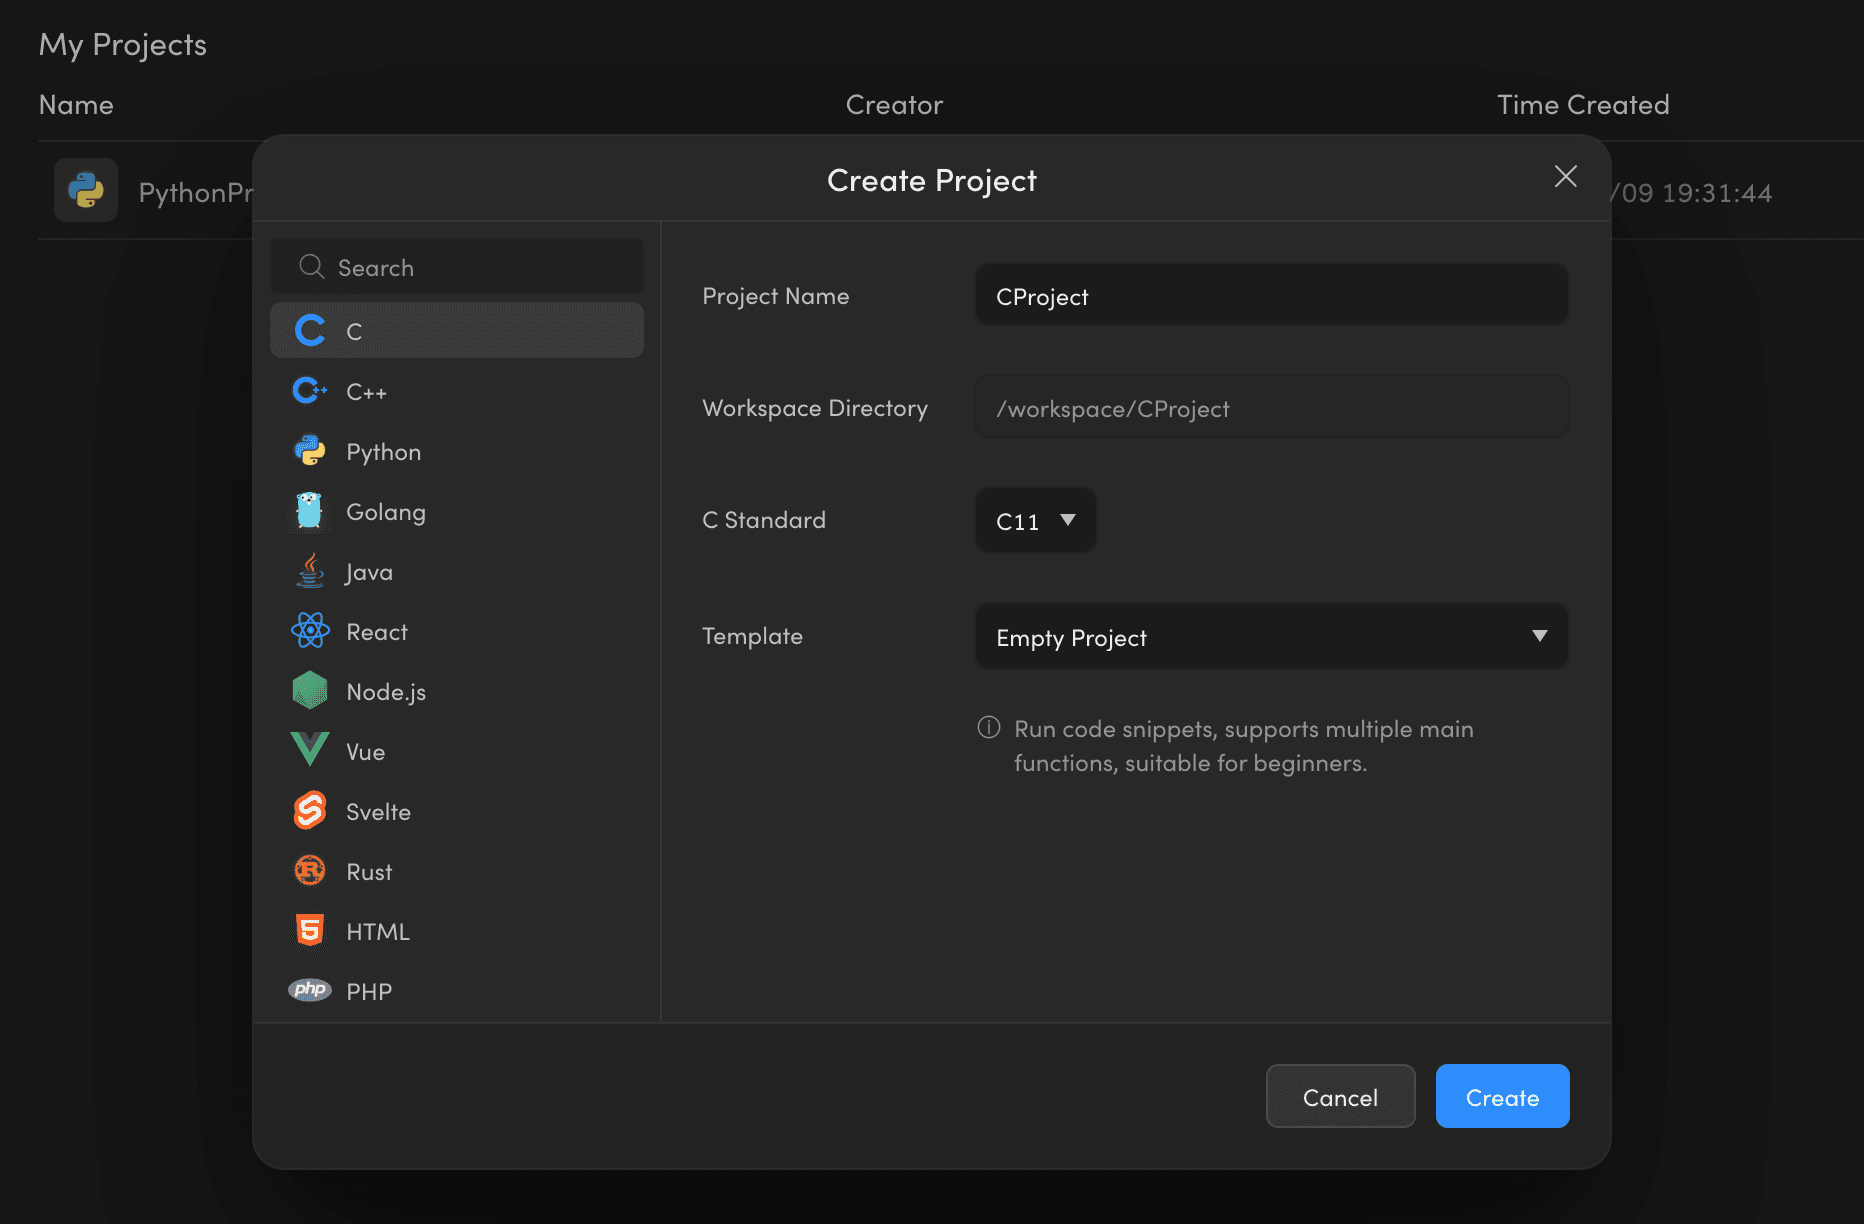The image size is (1864, 1224).
Task: Click the React atom icon
Action: tap(309, 631)
